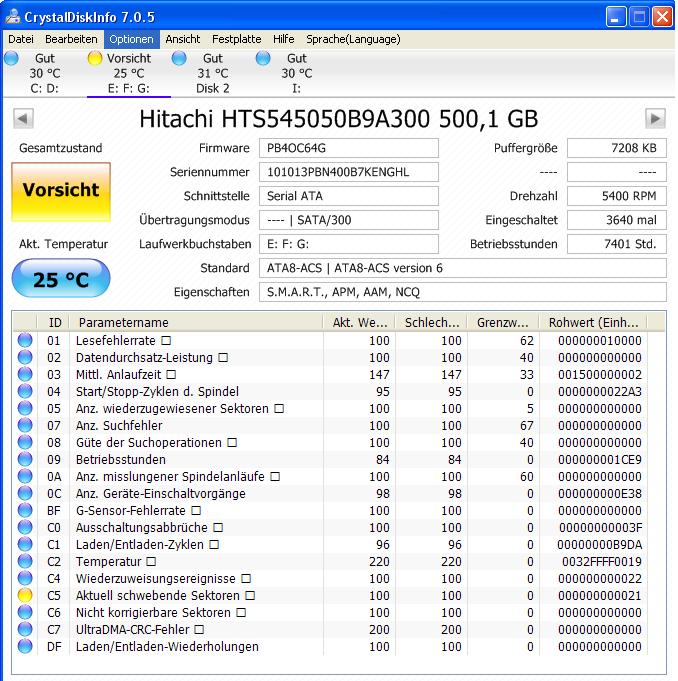The height and width of the screenshot is (681, 678).
Task: Click the Schnittstelle field Serial ATA
Action: tap(349, 196)
